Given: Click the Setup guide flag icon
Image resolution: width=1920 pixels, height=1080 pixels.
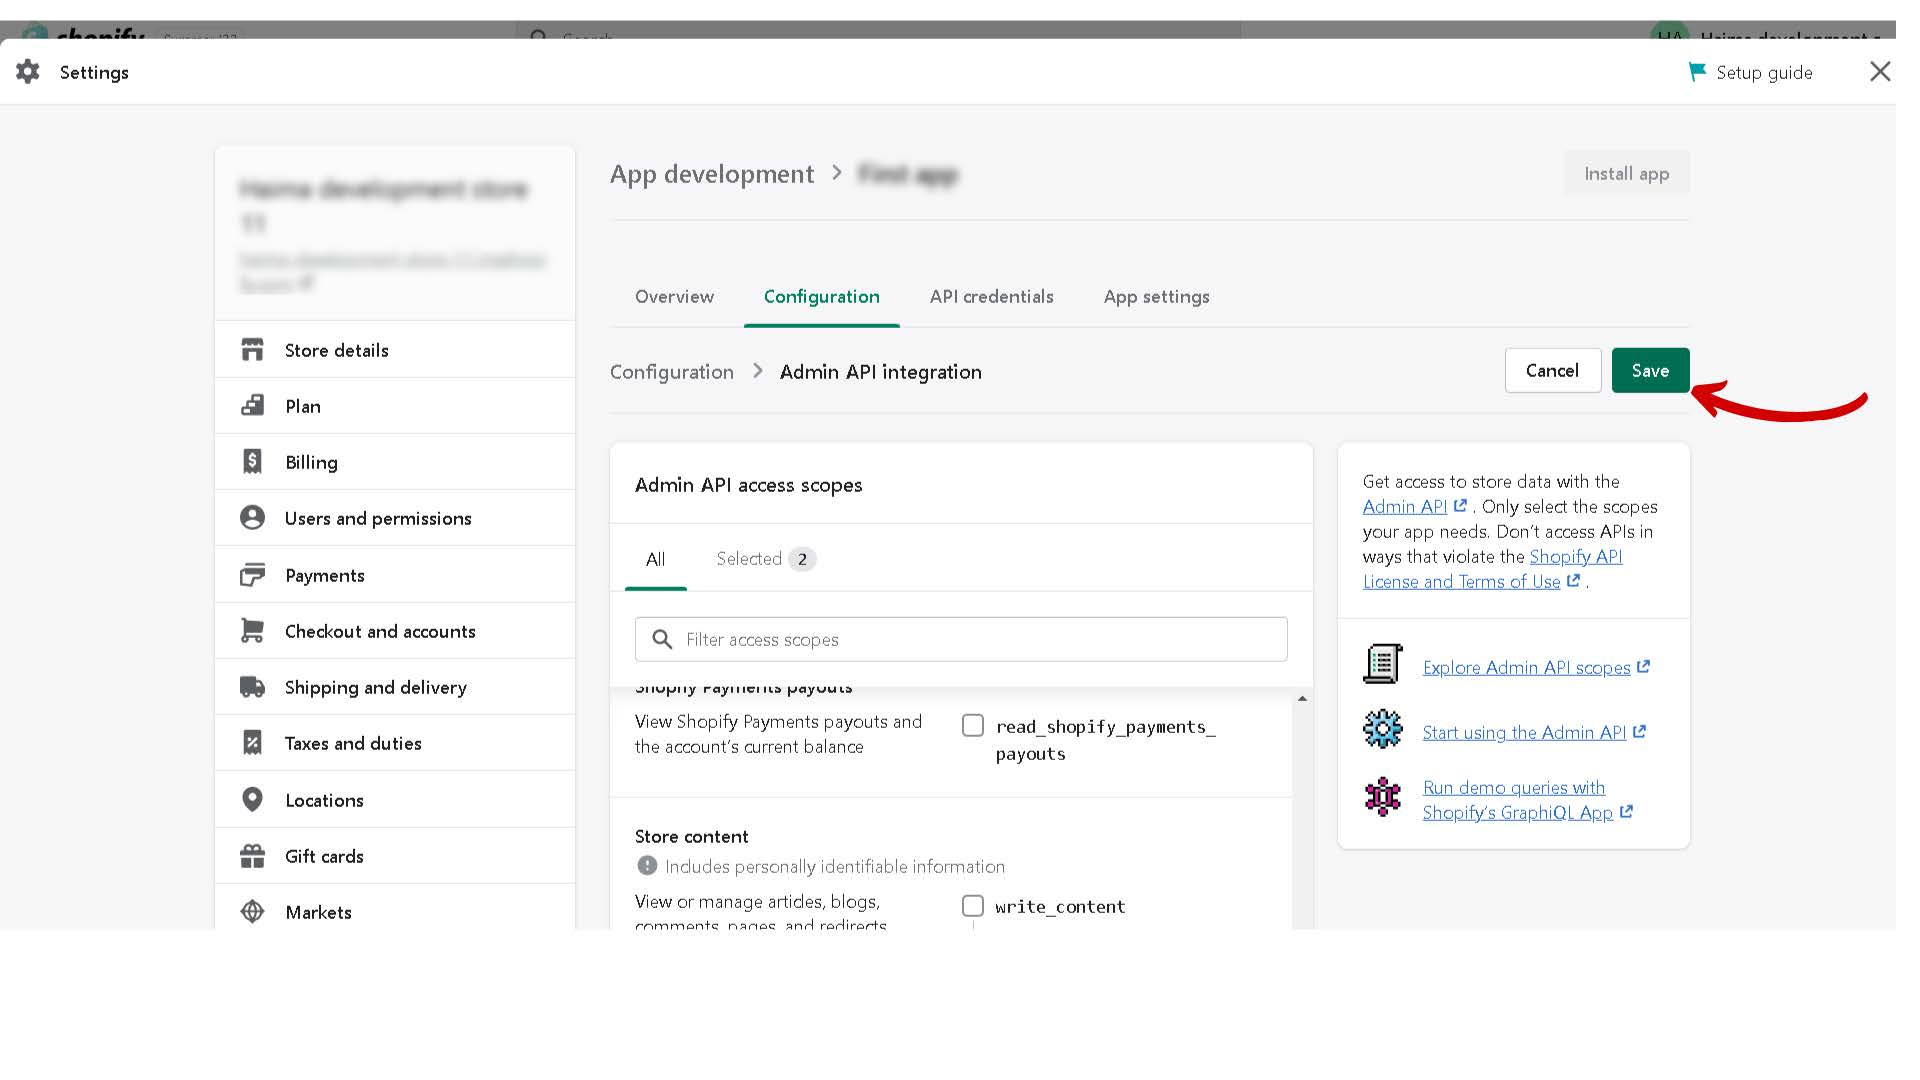Looking at the screenshot, I should click(1697, 72).
